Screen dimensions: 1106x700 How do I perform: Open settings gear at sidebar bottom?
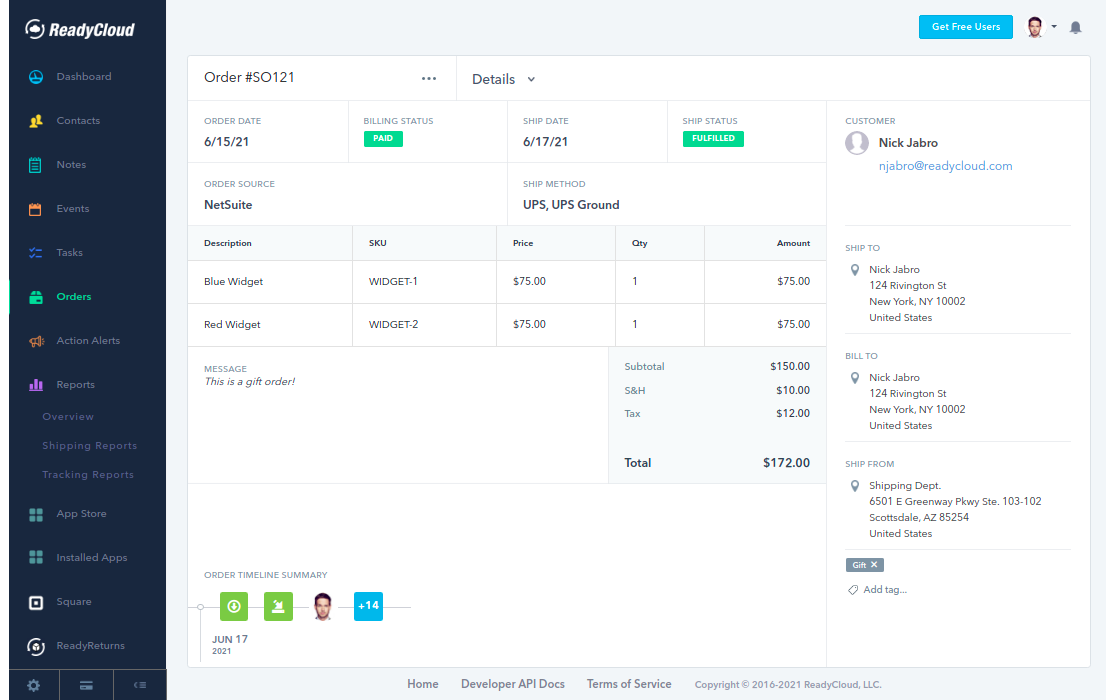pos(33,685)
